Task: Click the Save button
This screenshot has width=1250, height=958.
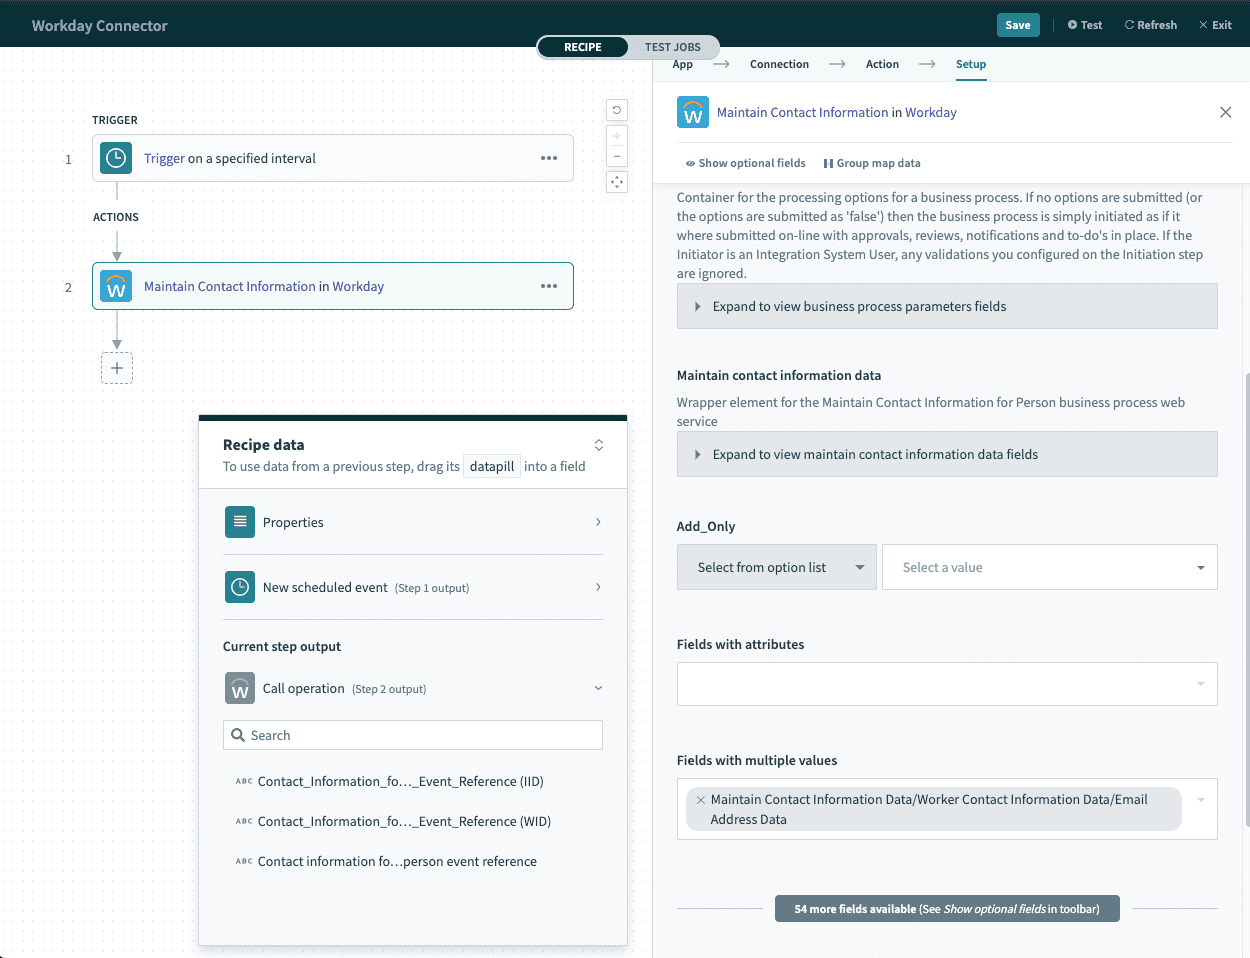Action: (1018, 24)
